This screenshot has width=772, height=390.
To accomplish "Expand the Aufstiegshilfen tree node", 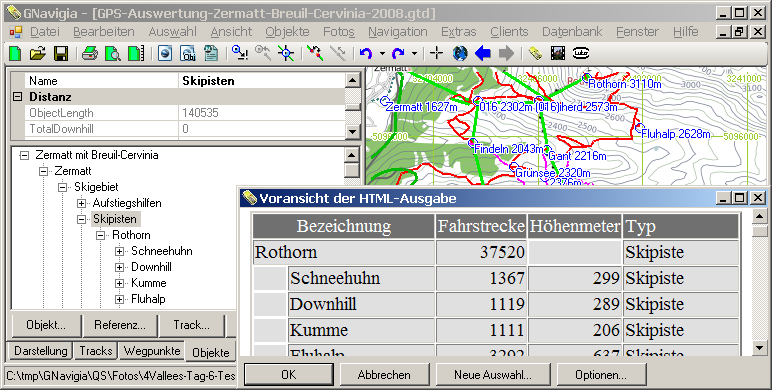I will [x=81, y=203].
